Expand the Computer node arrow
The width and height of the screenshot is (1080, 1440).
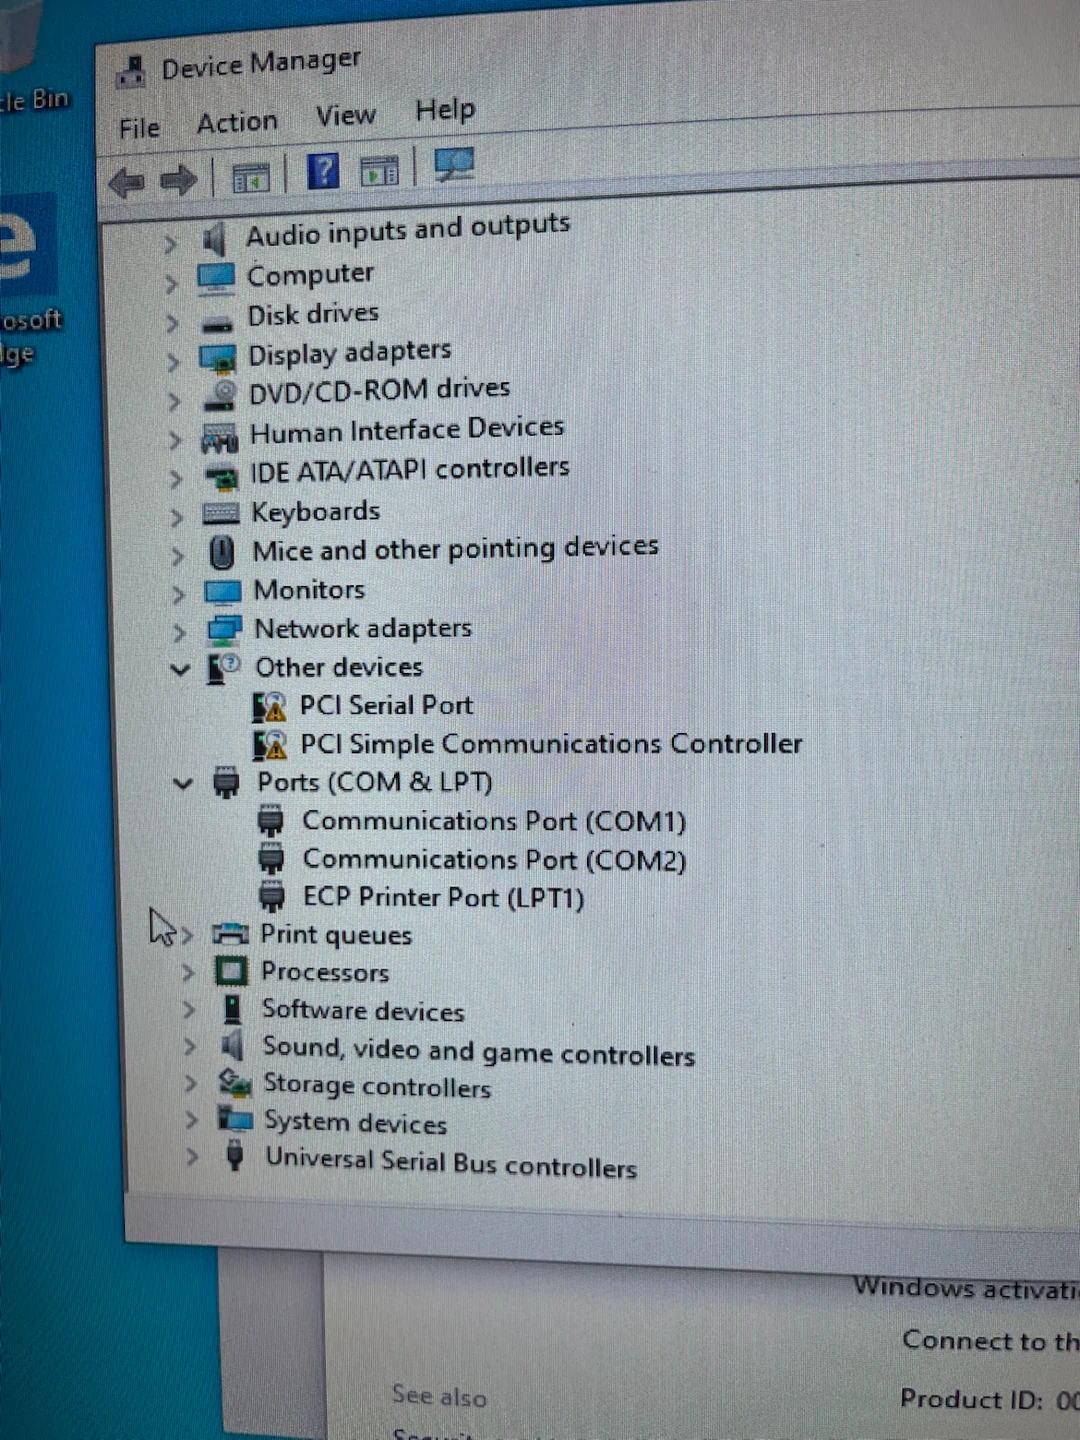pos(171,284)
